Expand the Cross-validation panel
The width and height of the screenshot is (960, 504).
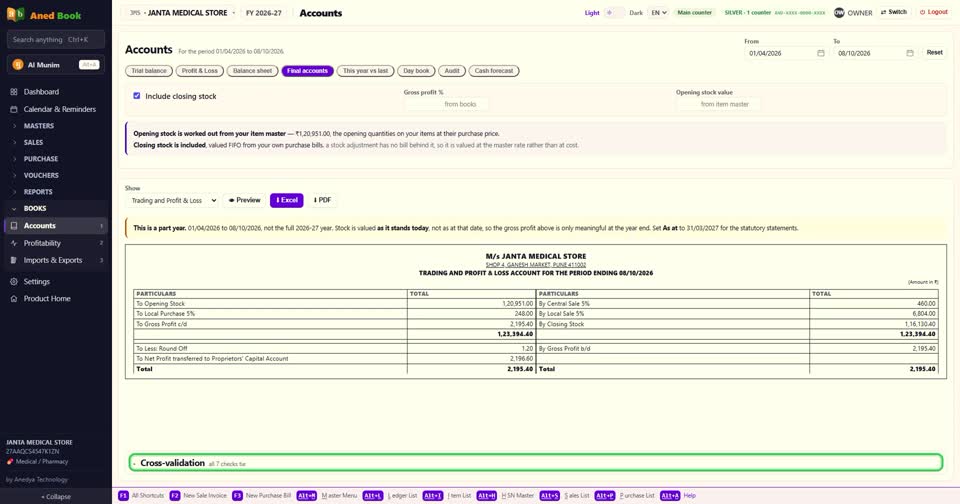pyautogui.click(x=536, y=463)
